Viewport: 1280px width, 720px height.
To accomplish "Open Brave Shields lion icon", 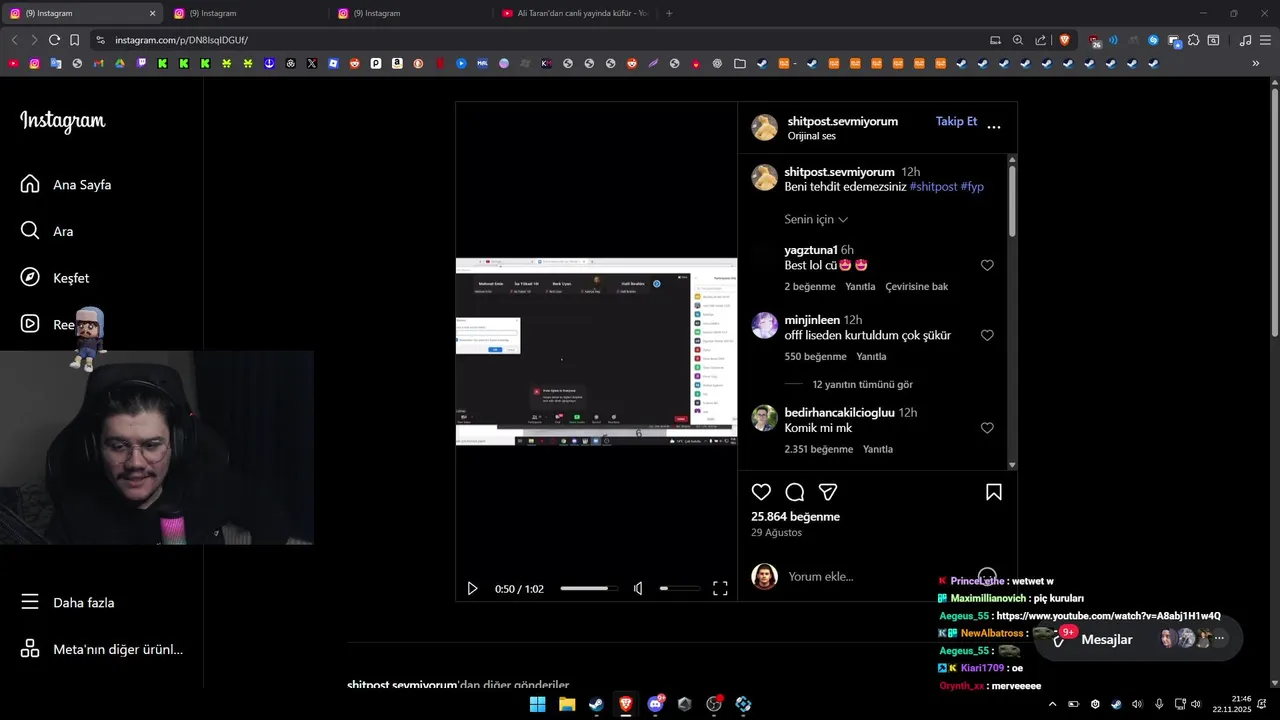I will 1064,40.
